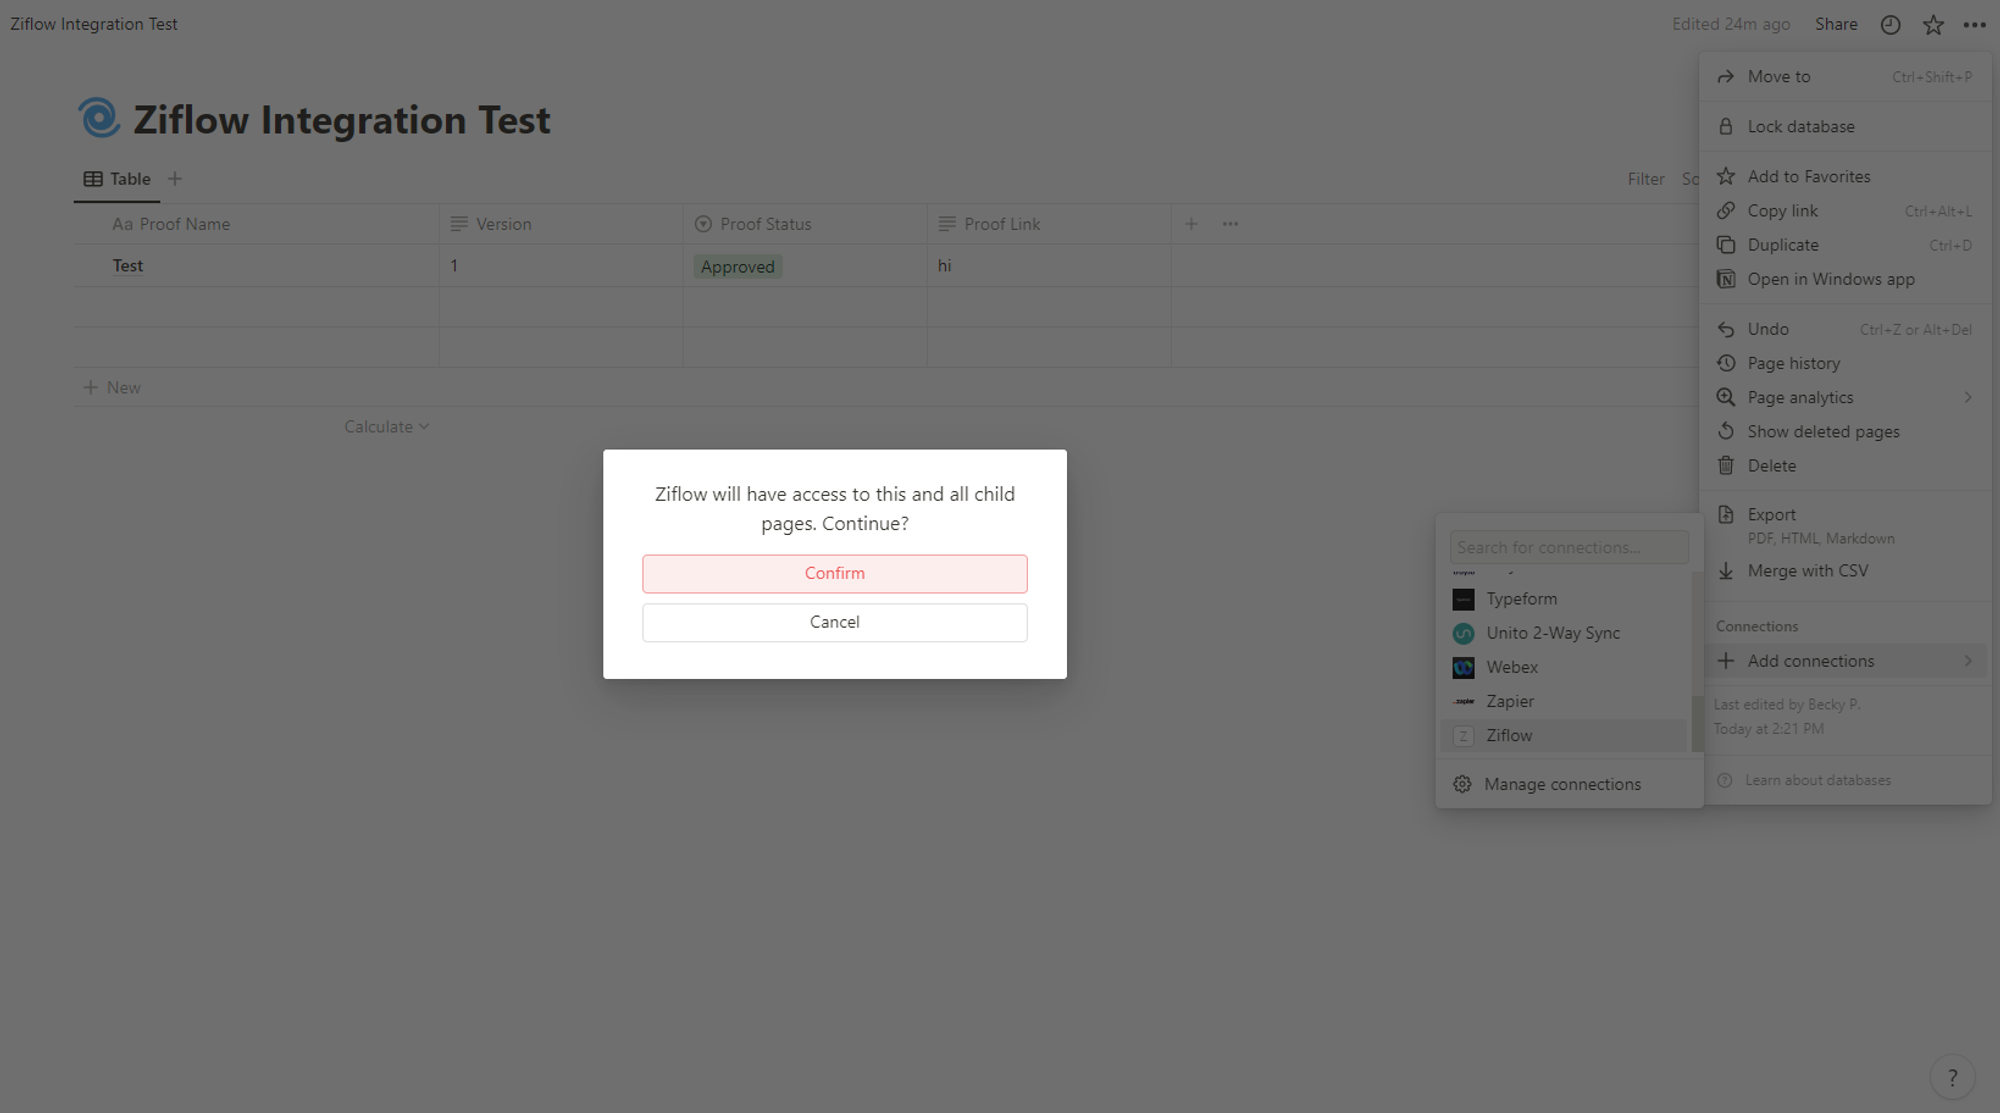Select Typeform connection

click(1563, 599)
